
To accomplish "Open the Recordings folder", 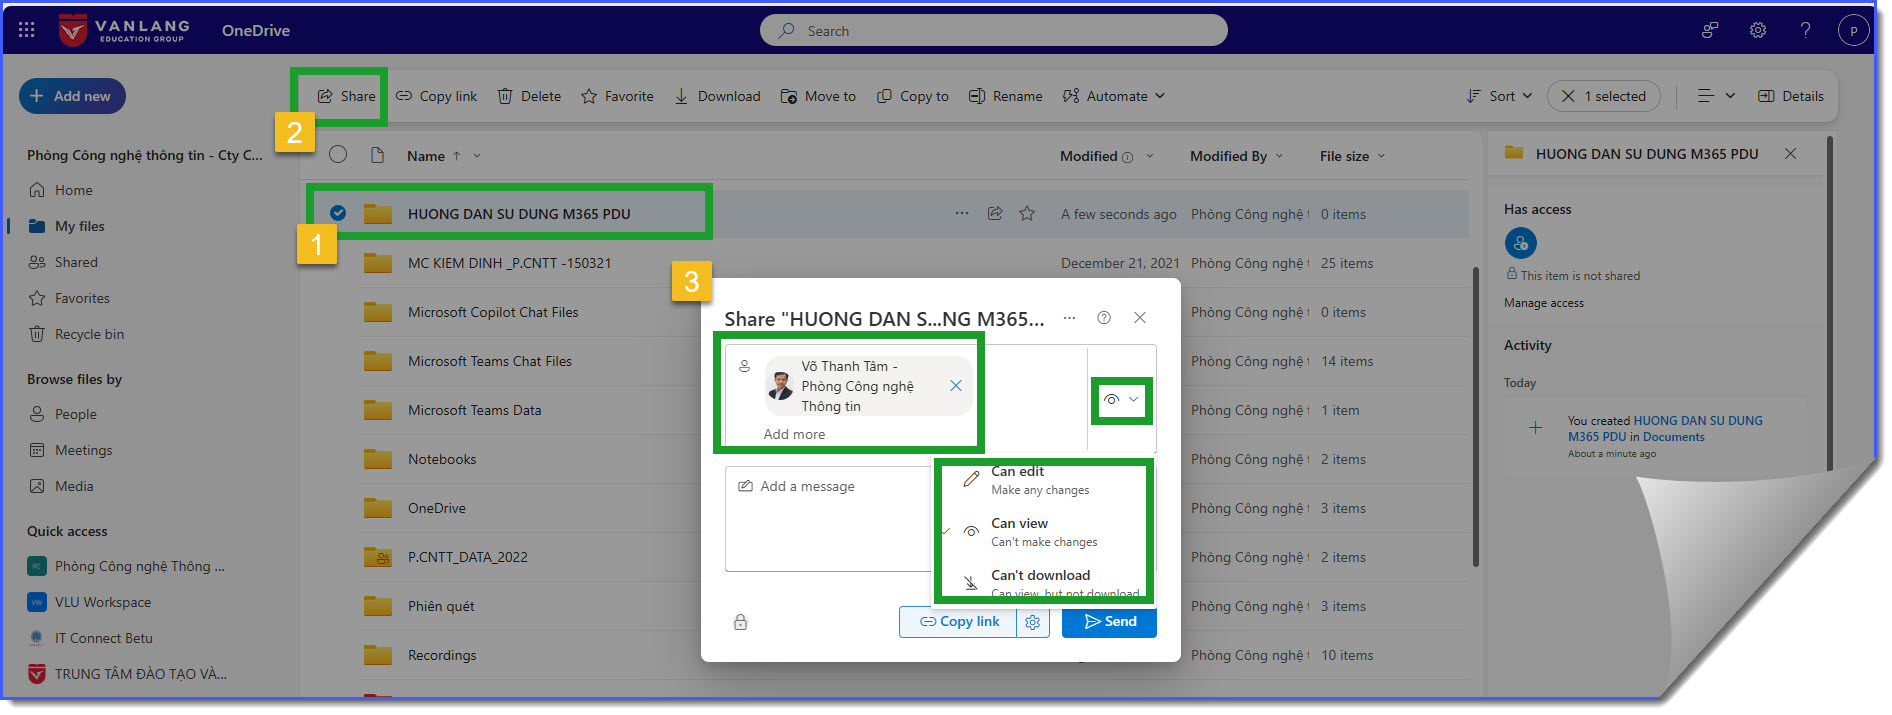I will click(x=442, y=655).
